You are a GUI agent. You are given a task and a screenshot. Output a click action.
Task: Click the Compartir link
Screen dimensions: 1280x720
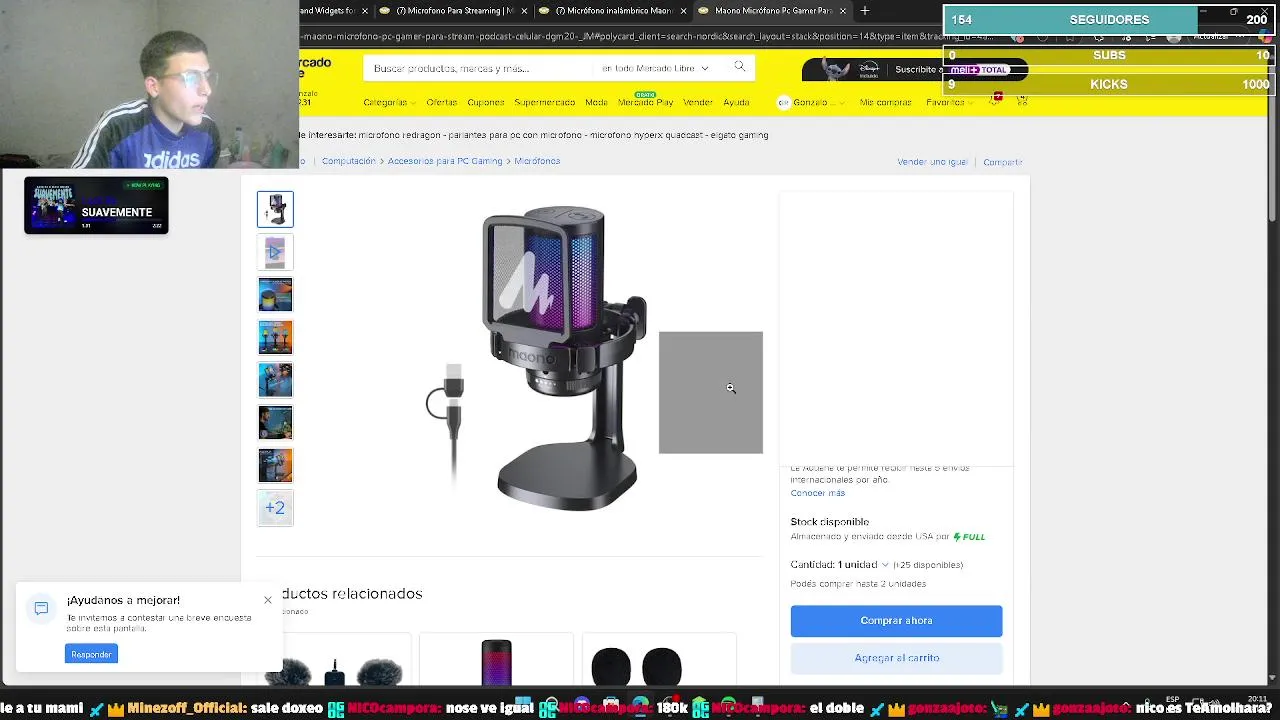tap(1002, 162)
